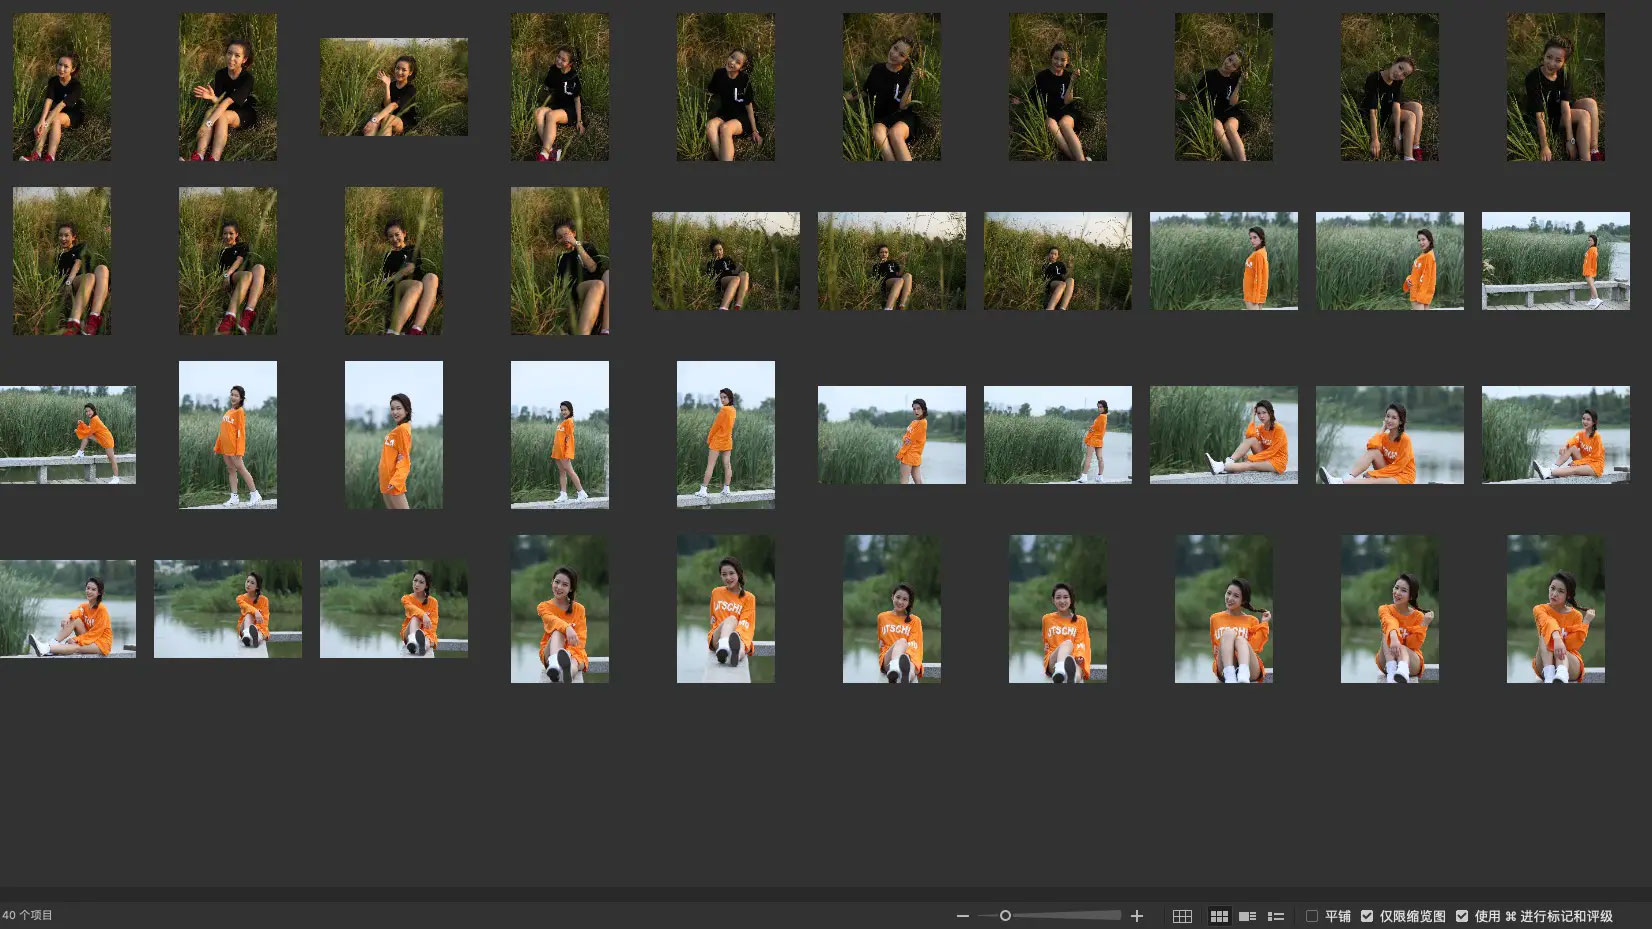Image resolution: width=1652 pixels, height=929 pixels.
Task: Toggle 使用 ⌘ 进行标记和评级 checkbox
Action: pos(1462,916)
